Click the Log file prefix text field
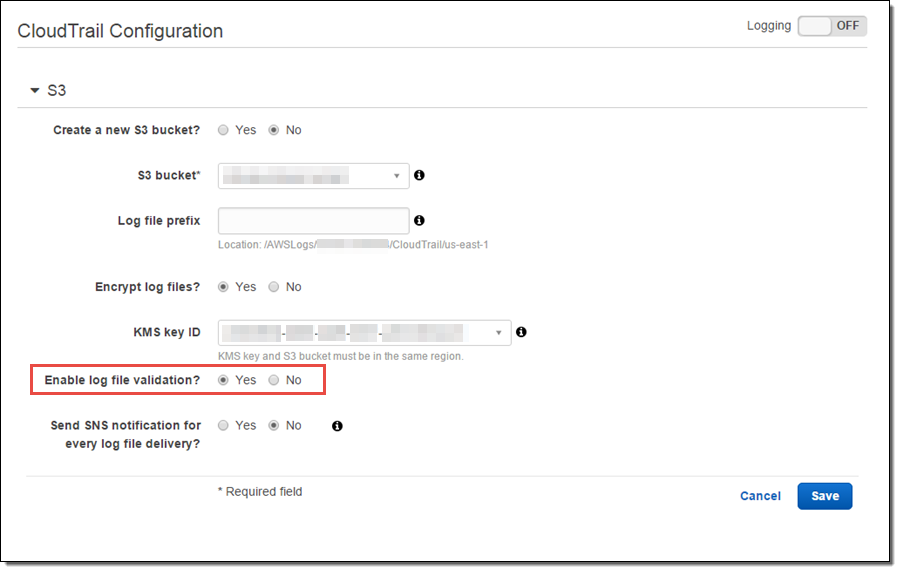The image size is (900, 572). pyautogui.click(x=313, y=221)
